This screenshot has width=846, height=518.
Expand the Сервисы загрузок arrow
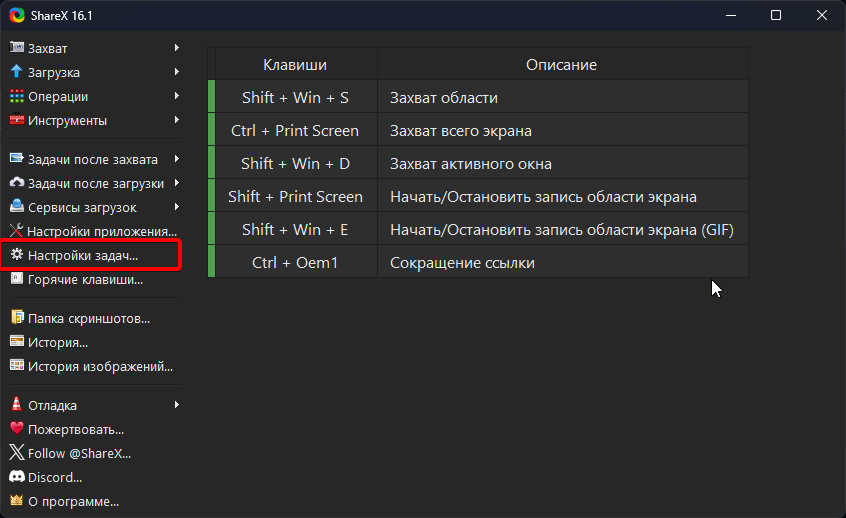tap(176, 207)
